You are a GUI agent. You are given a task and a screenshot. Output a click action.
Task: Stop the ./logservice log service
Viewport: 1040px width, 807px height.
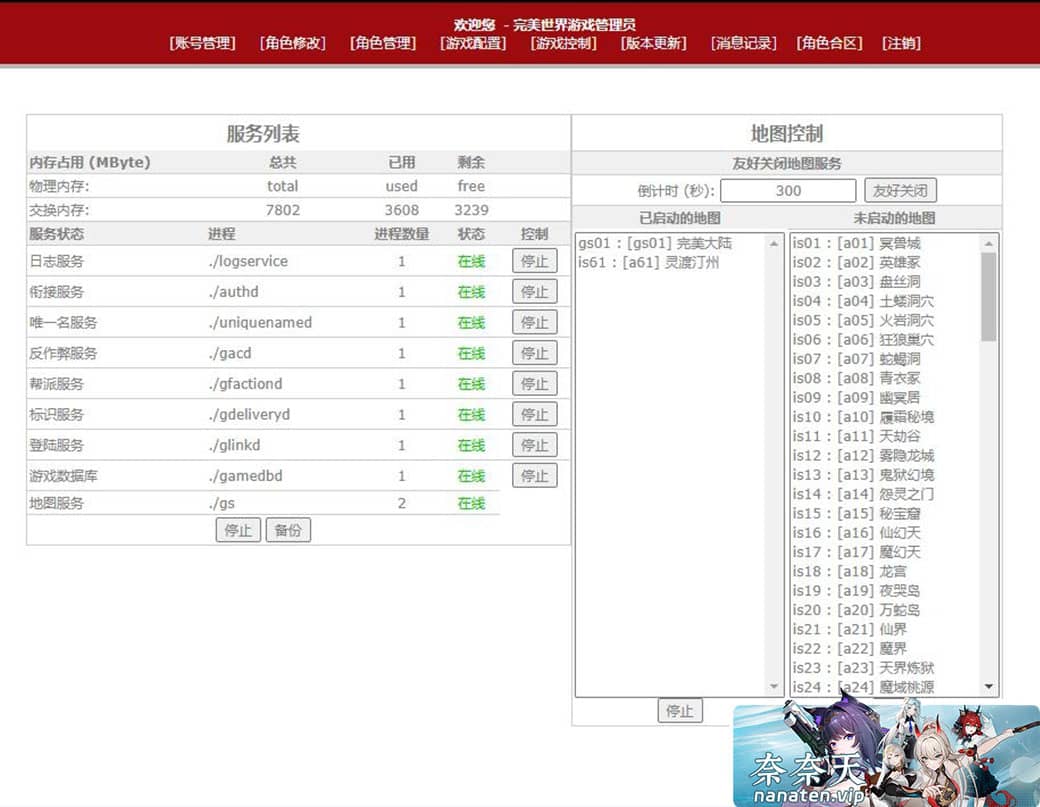[535, 261]
